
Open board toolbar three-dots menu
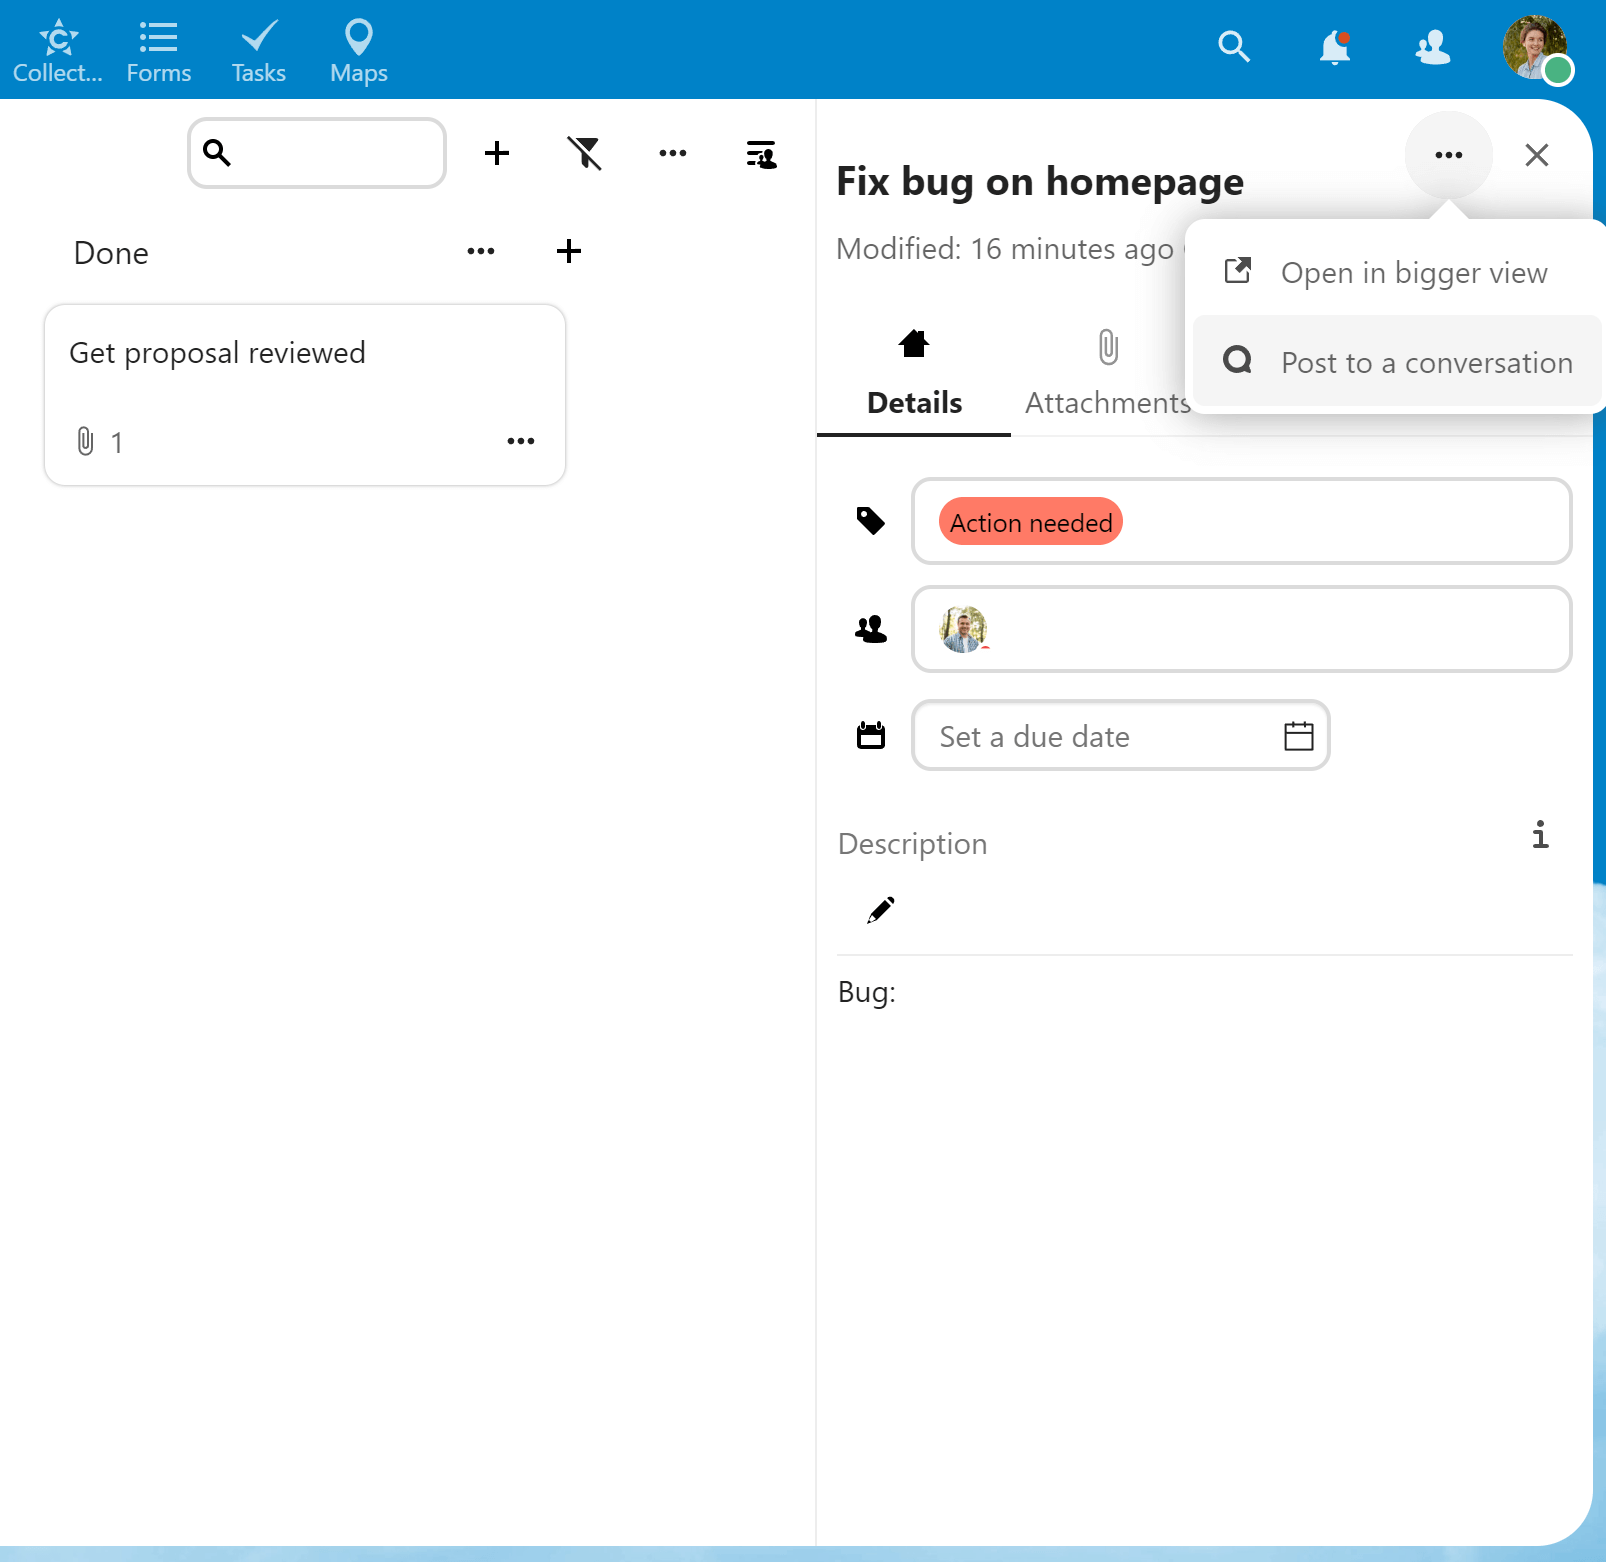tap(673, 153)
